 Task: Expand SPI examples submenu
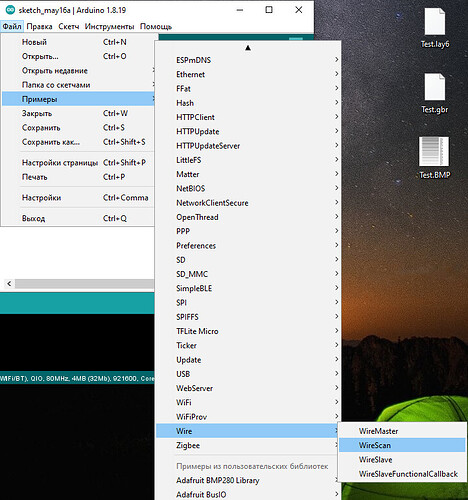click(248, 303)
